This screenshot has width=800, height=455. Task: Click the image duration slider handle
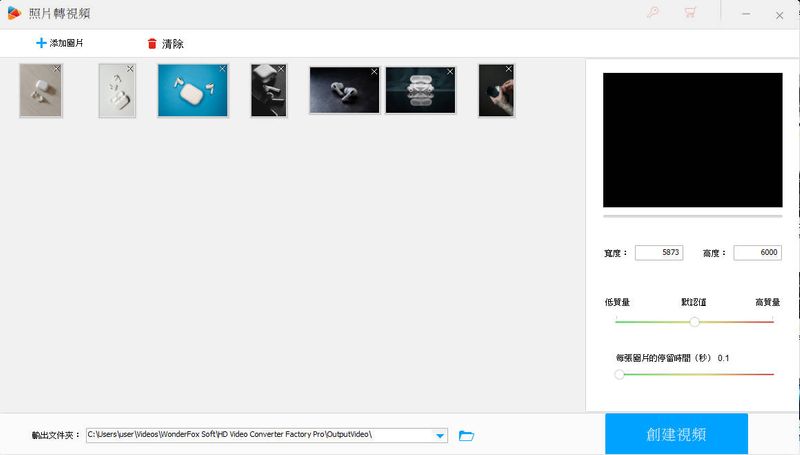pos(619,374)
